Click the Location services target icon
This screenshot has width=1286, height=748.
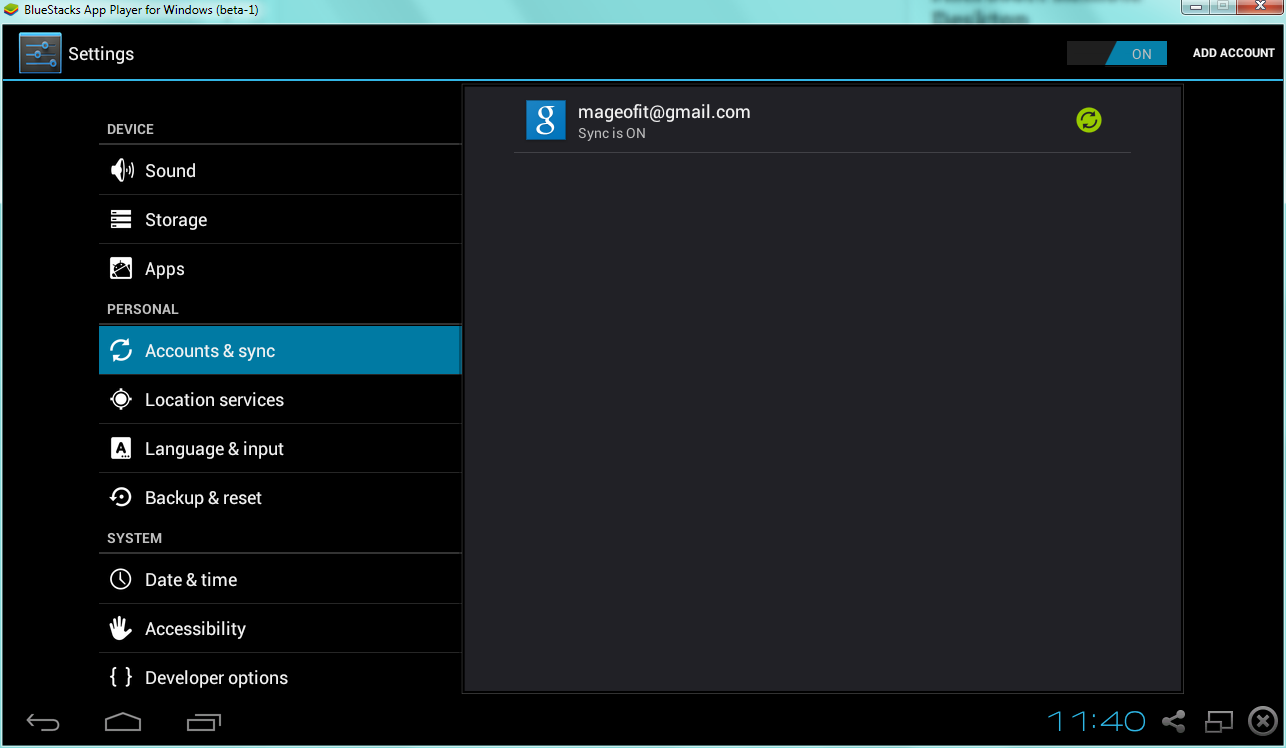tap(121, 399)
